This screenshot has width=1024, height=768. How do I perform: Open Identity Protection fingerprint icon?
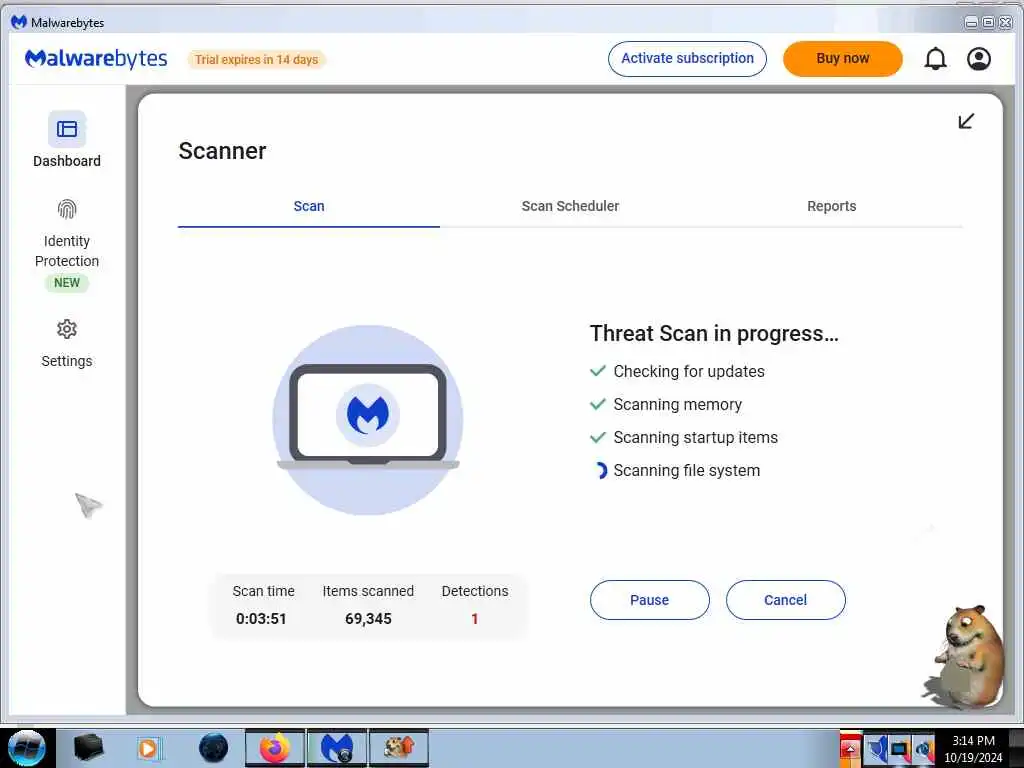67,209
